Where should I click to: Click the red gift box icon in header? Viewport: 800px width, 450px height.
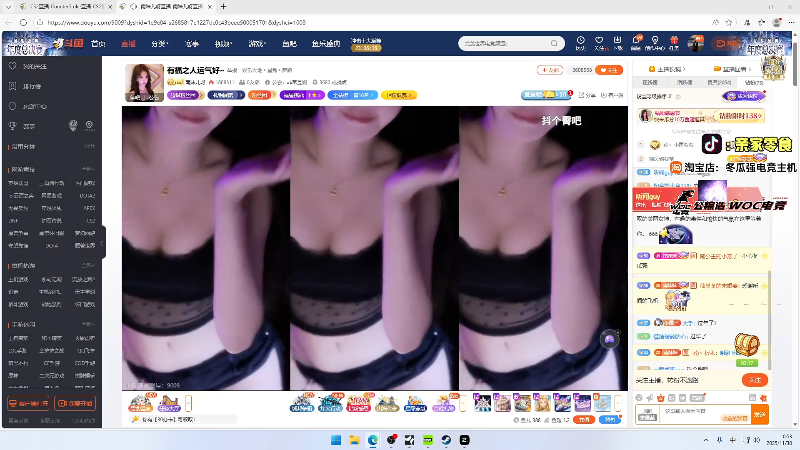[674, 43]
